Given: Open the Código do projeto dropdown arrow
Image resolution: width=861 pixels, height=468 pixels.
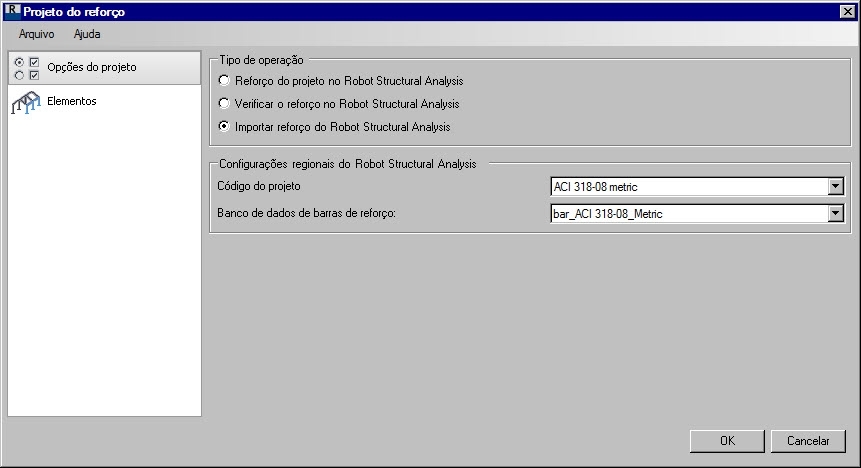Looking at the screenshot, I should pos(835,186).
